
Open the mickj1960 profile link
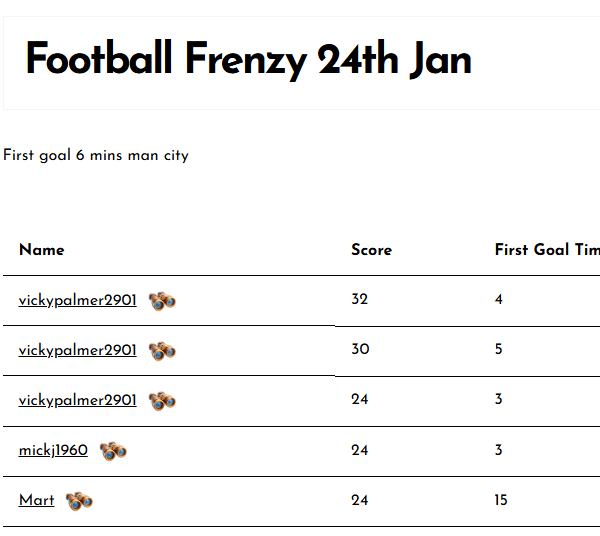pyautogui.click(x=53, y=450)
